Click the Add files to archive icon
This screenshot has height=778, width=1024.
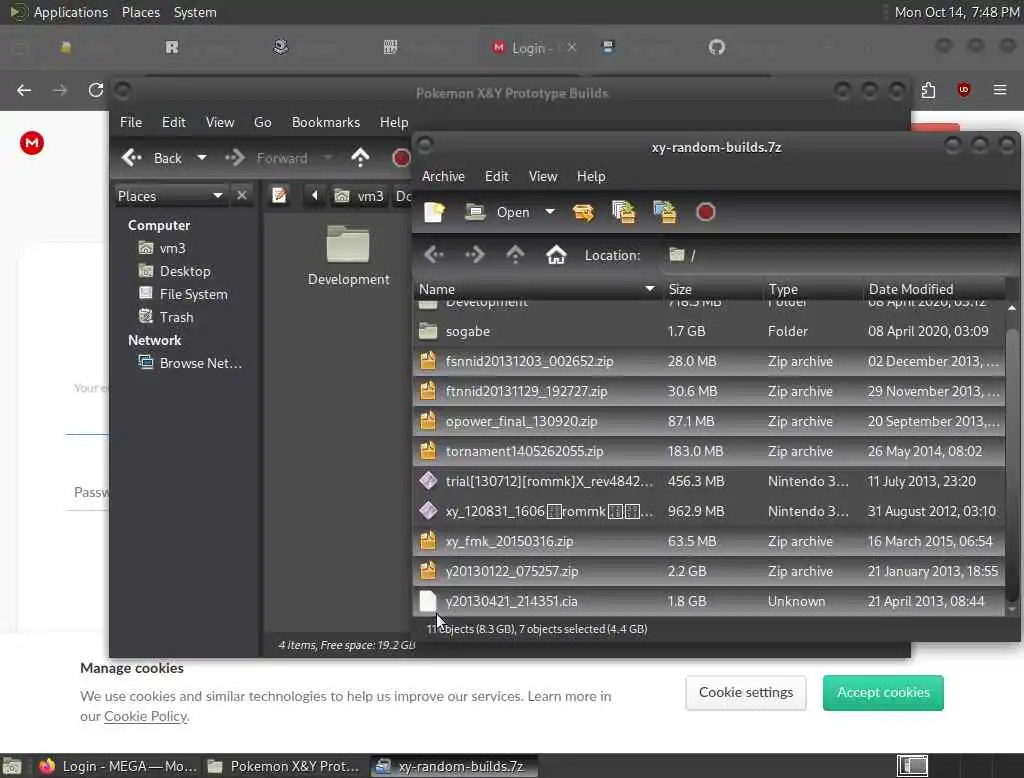[x=624, y=212]
